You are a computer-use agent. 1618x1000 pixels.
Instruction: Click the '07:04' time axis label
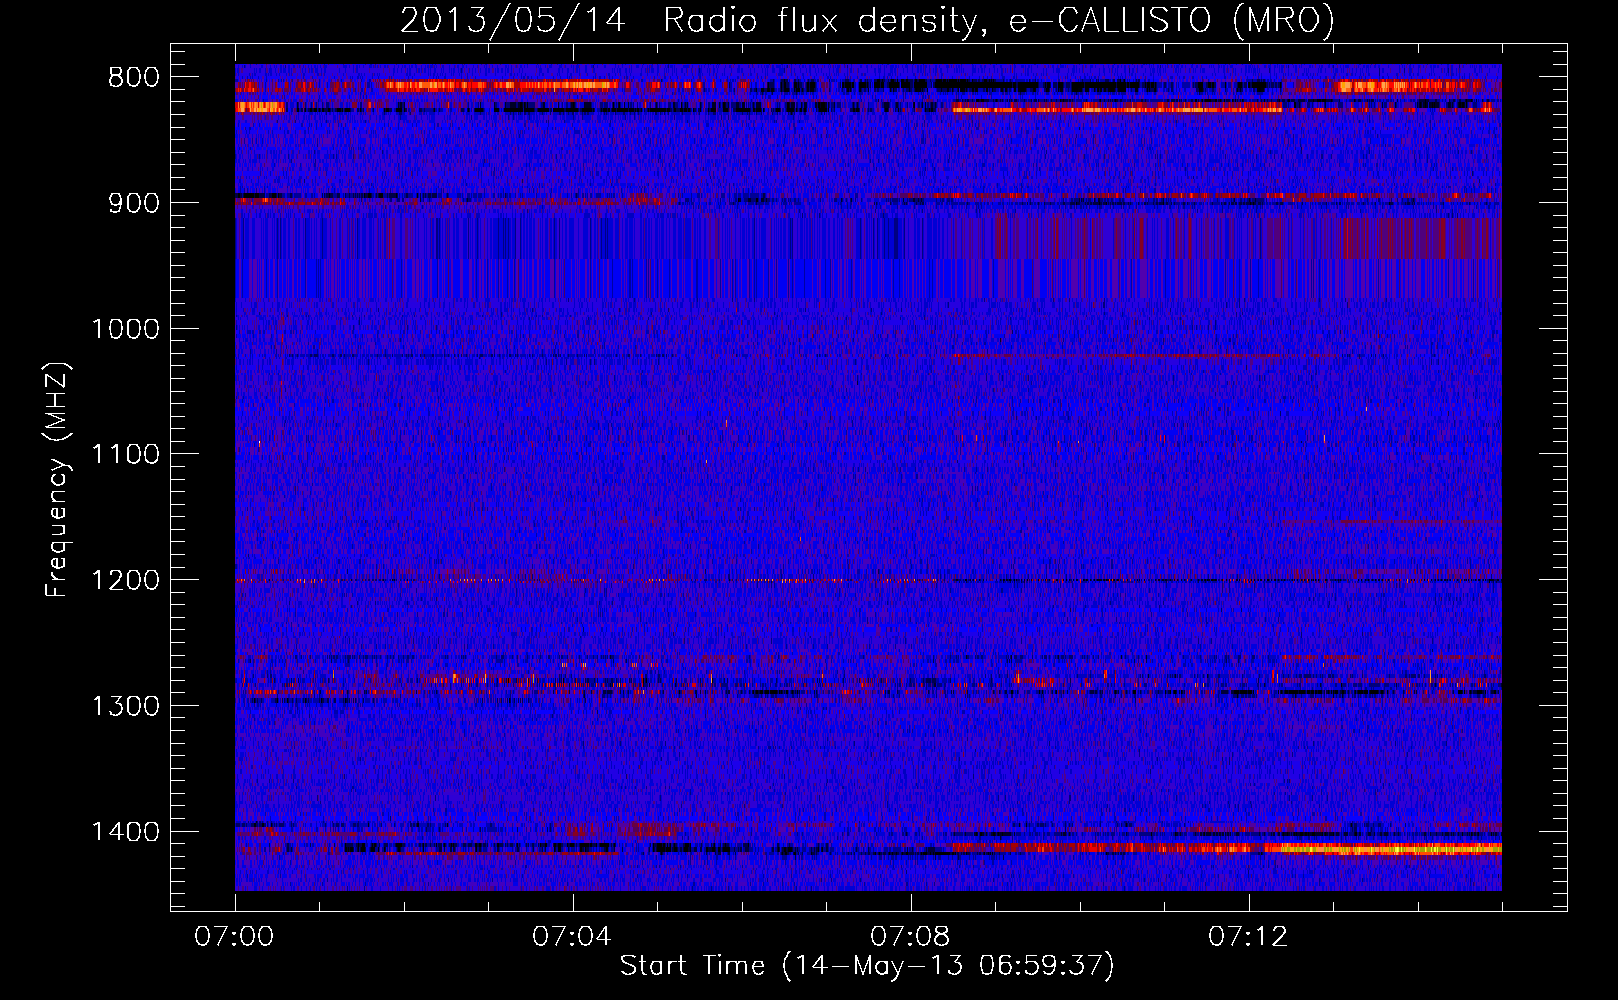coord(572,937)
